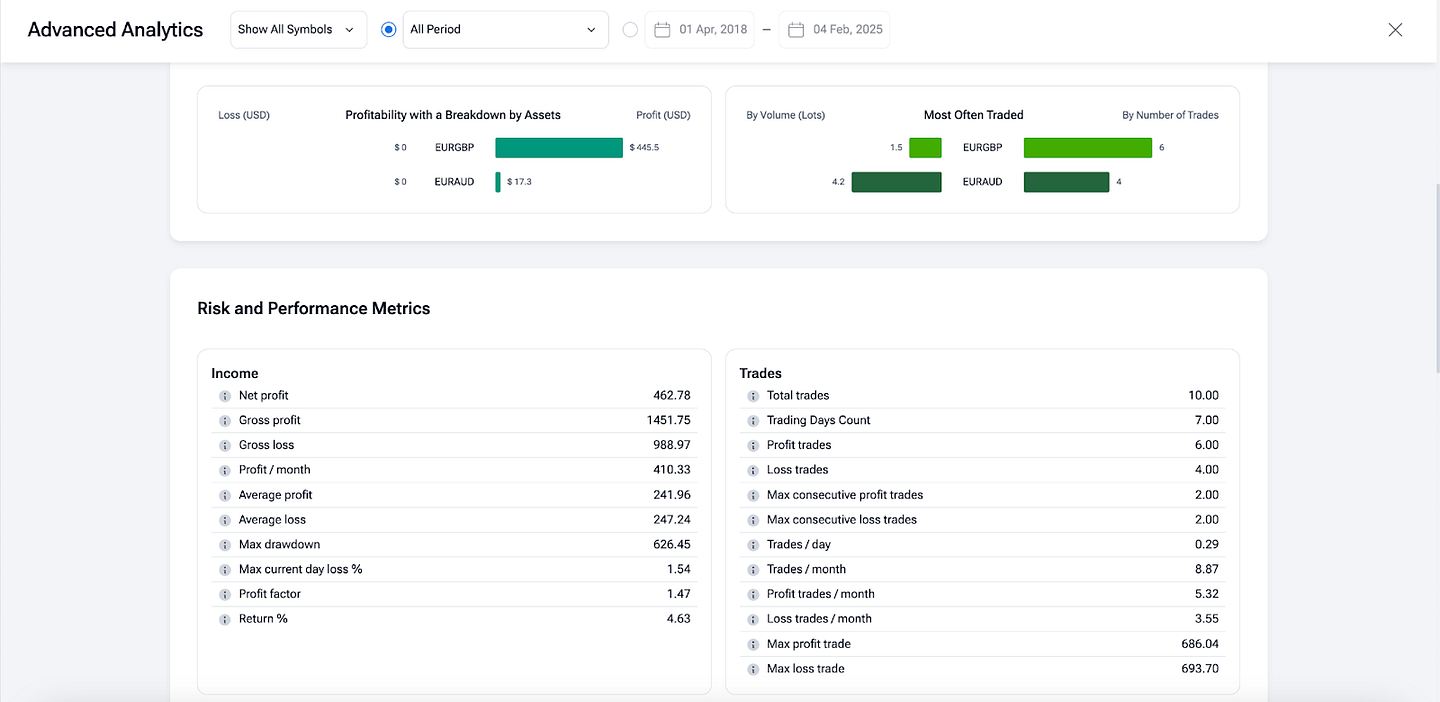Select the custom date range radio button
Image resolution: width=1440 pixels, height=702 pixels.
coord(630,30)
